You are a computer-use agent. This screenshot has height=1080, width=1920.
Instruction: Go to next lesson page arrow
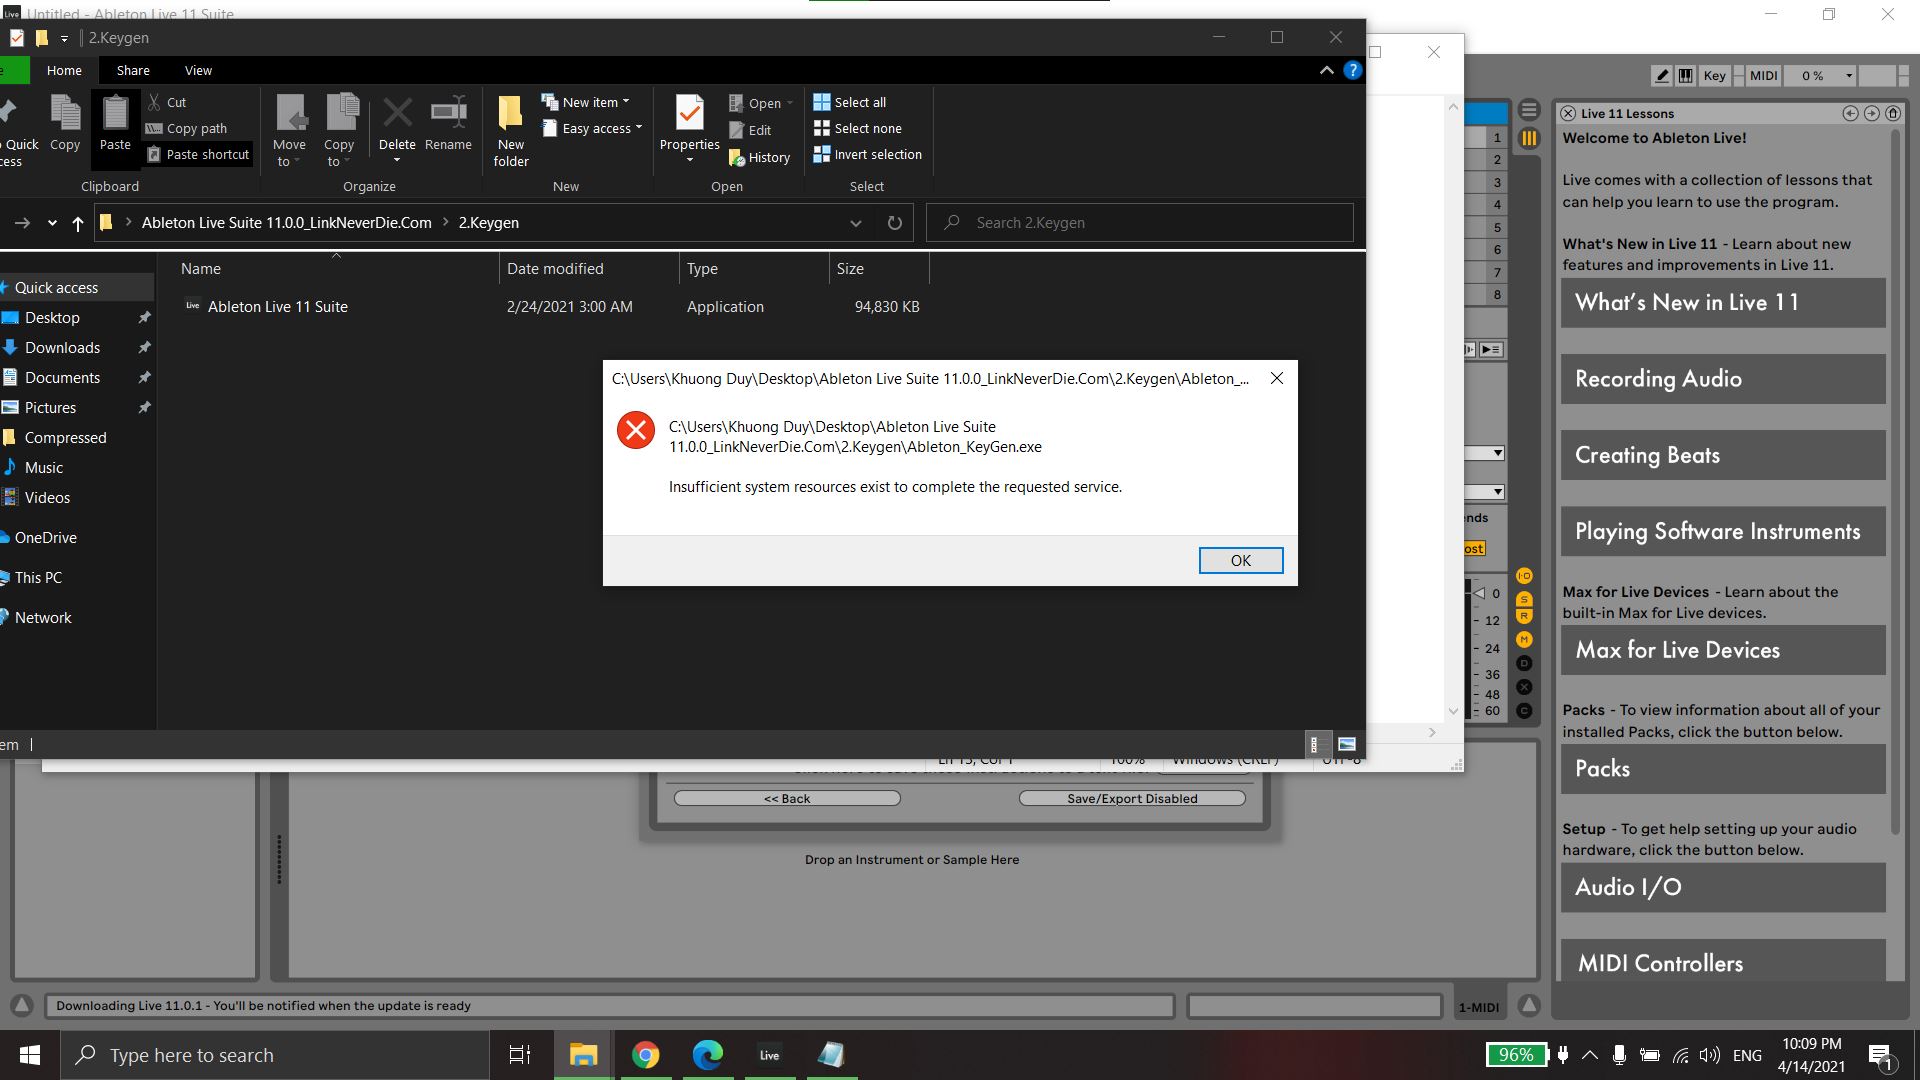[x=1871, y=113]
